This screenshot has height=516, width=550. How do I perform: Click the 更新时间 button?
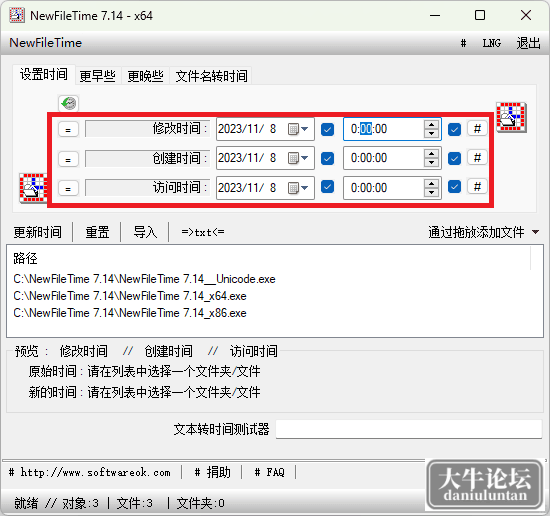coord(38,232)
